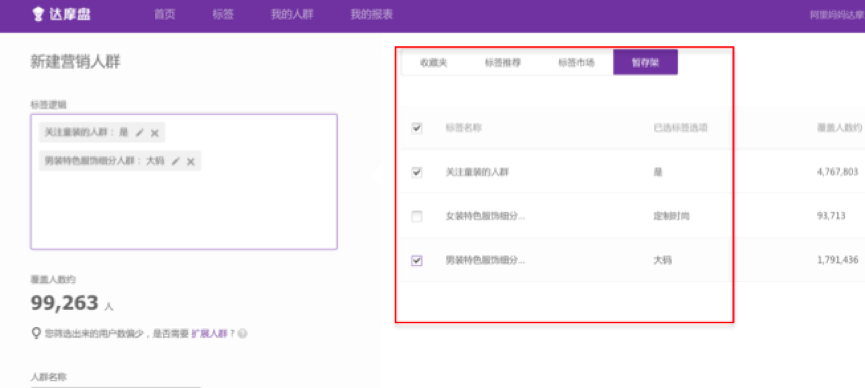Remove the 关注童装的人群 tag with X
The width and height of the screenshot is (865, 388).
coord(154,132)
